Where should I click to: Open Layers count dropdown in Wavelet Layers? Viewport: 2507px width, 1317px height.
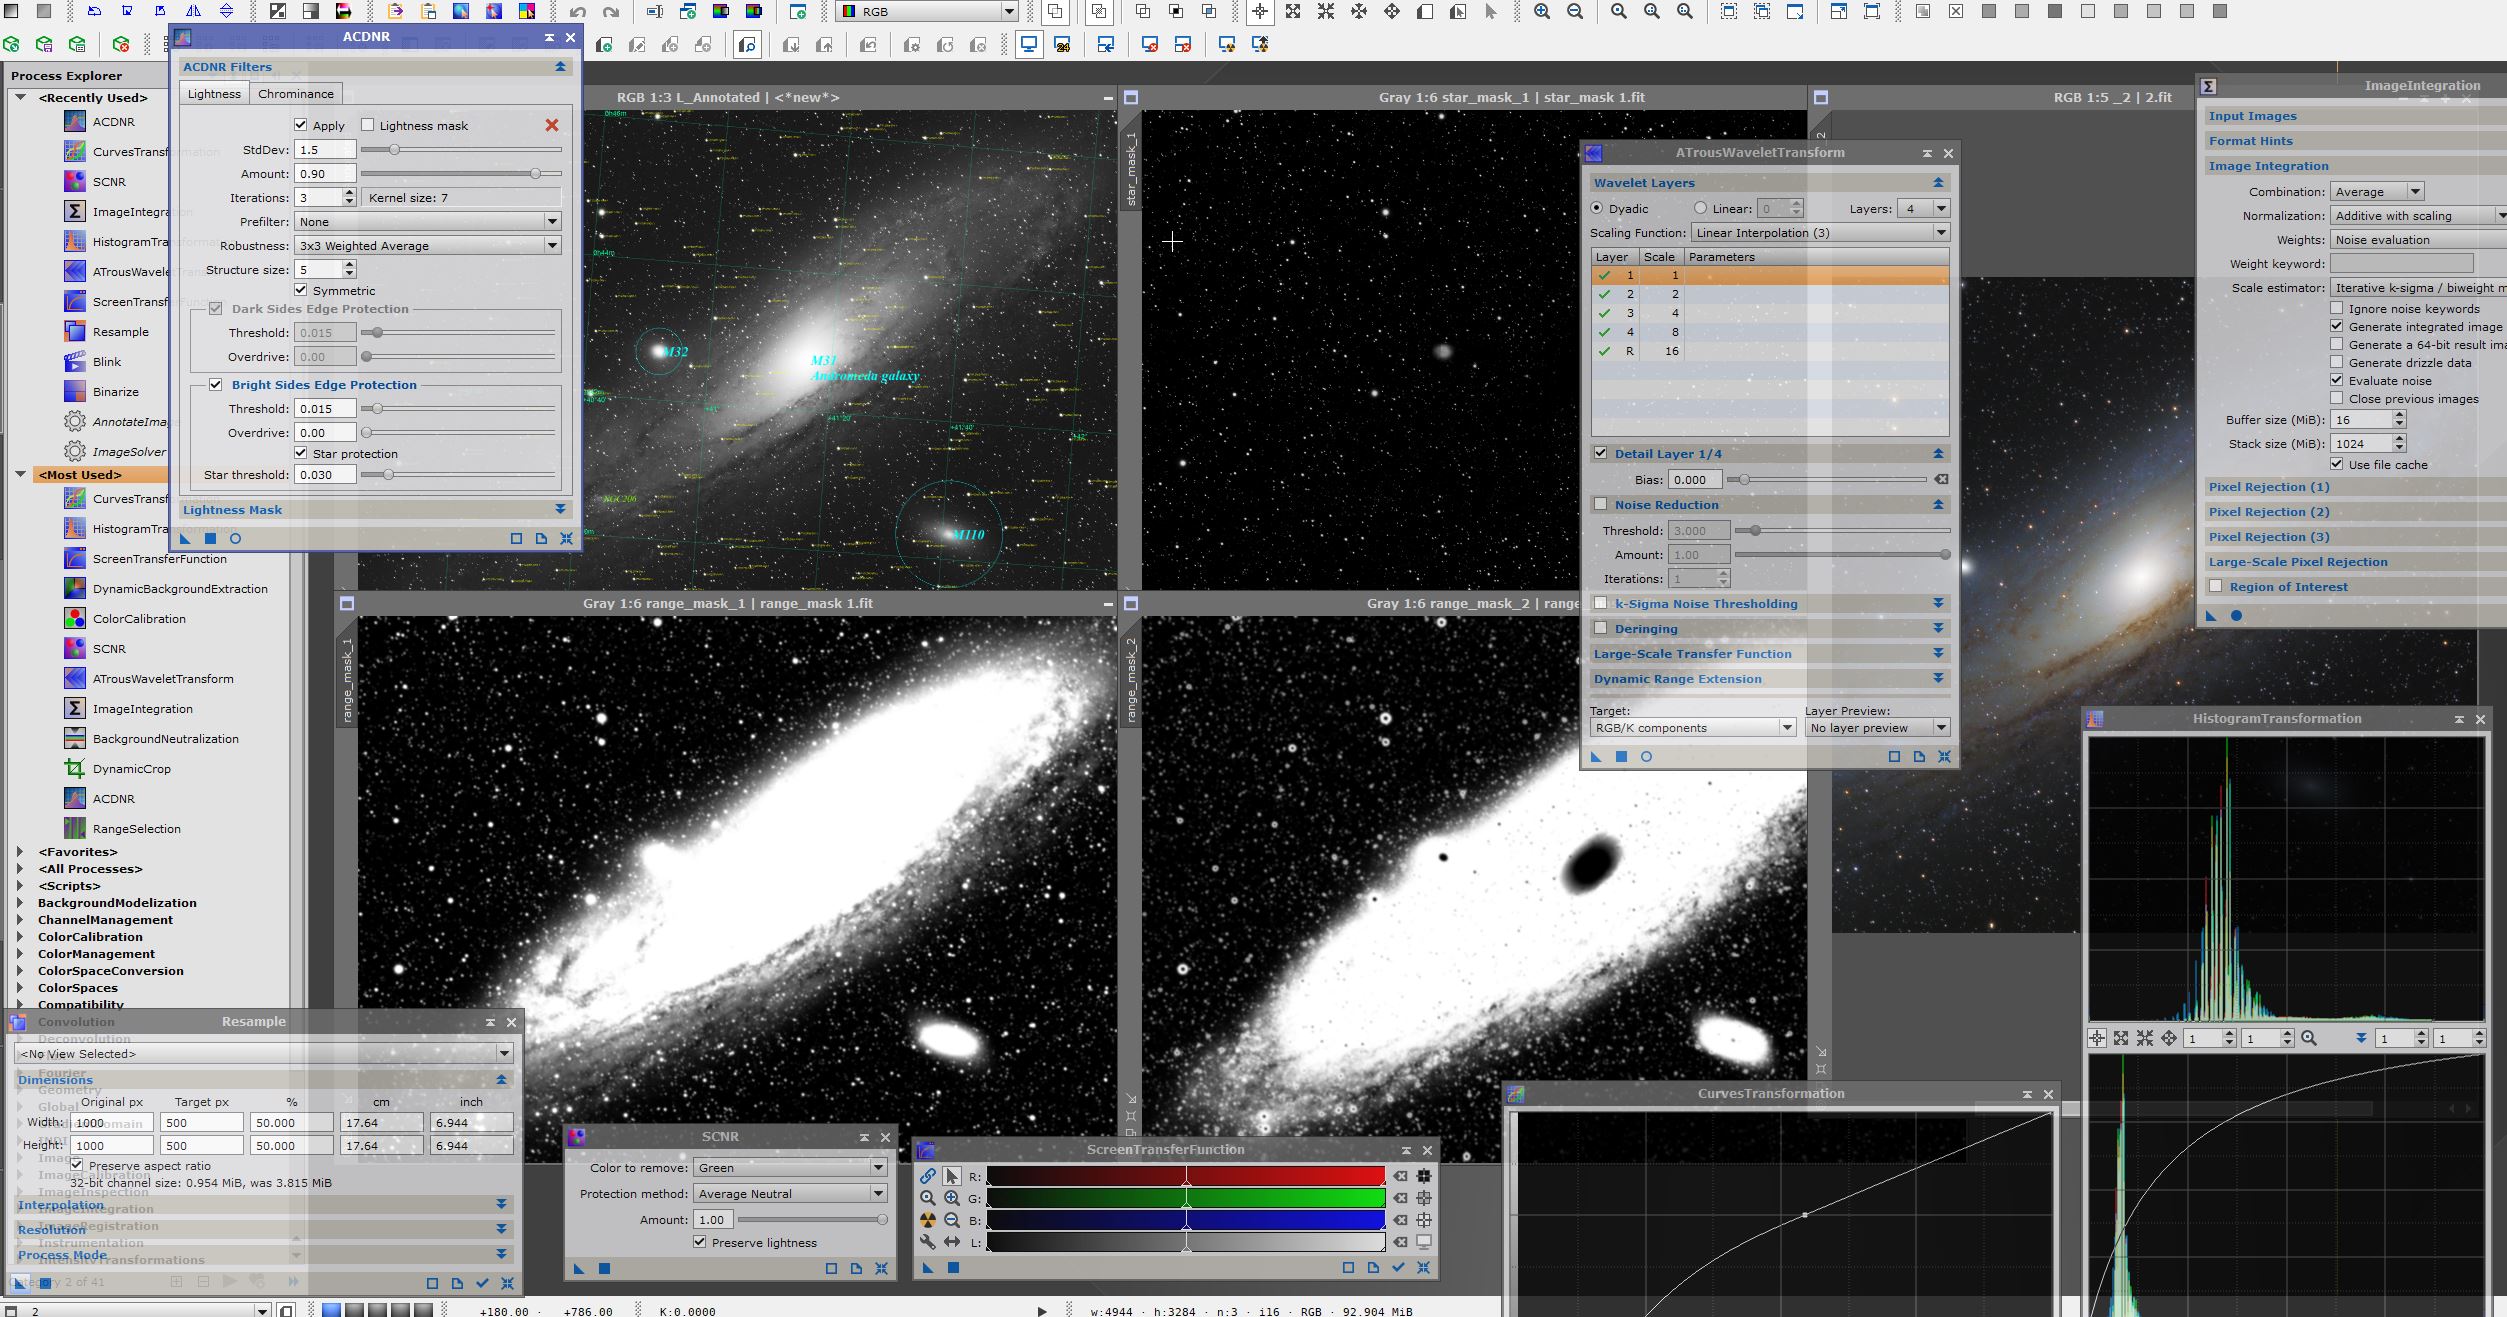coord(1925,208)
